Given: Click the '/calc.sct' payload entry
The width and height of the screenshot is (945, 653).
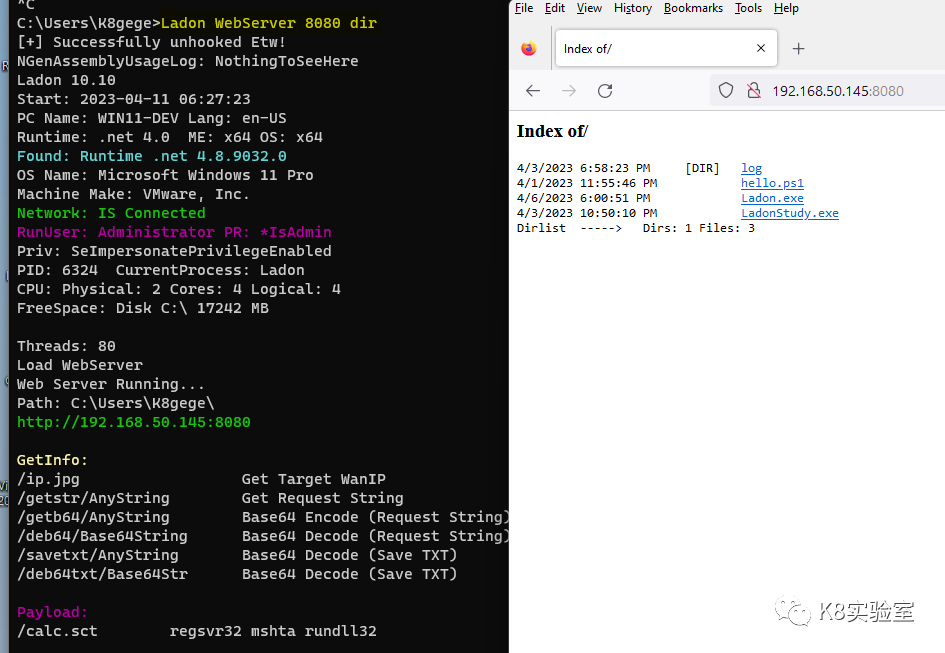Looking at the screenshot, I should click(x=57, y=631).
